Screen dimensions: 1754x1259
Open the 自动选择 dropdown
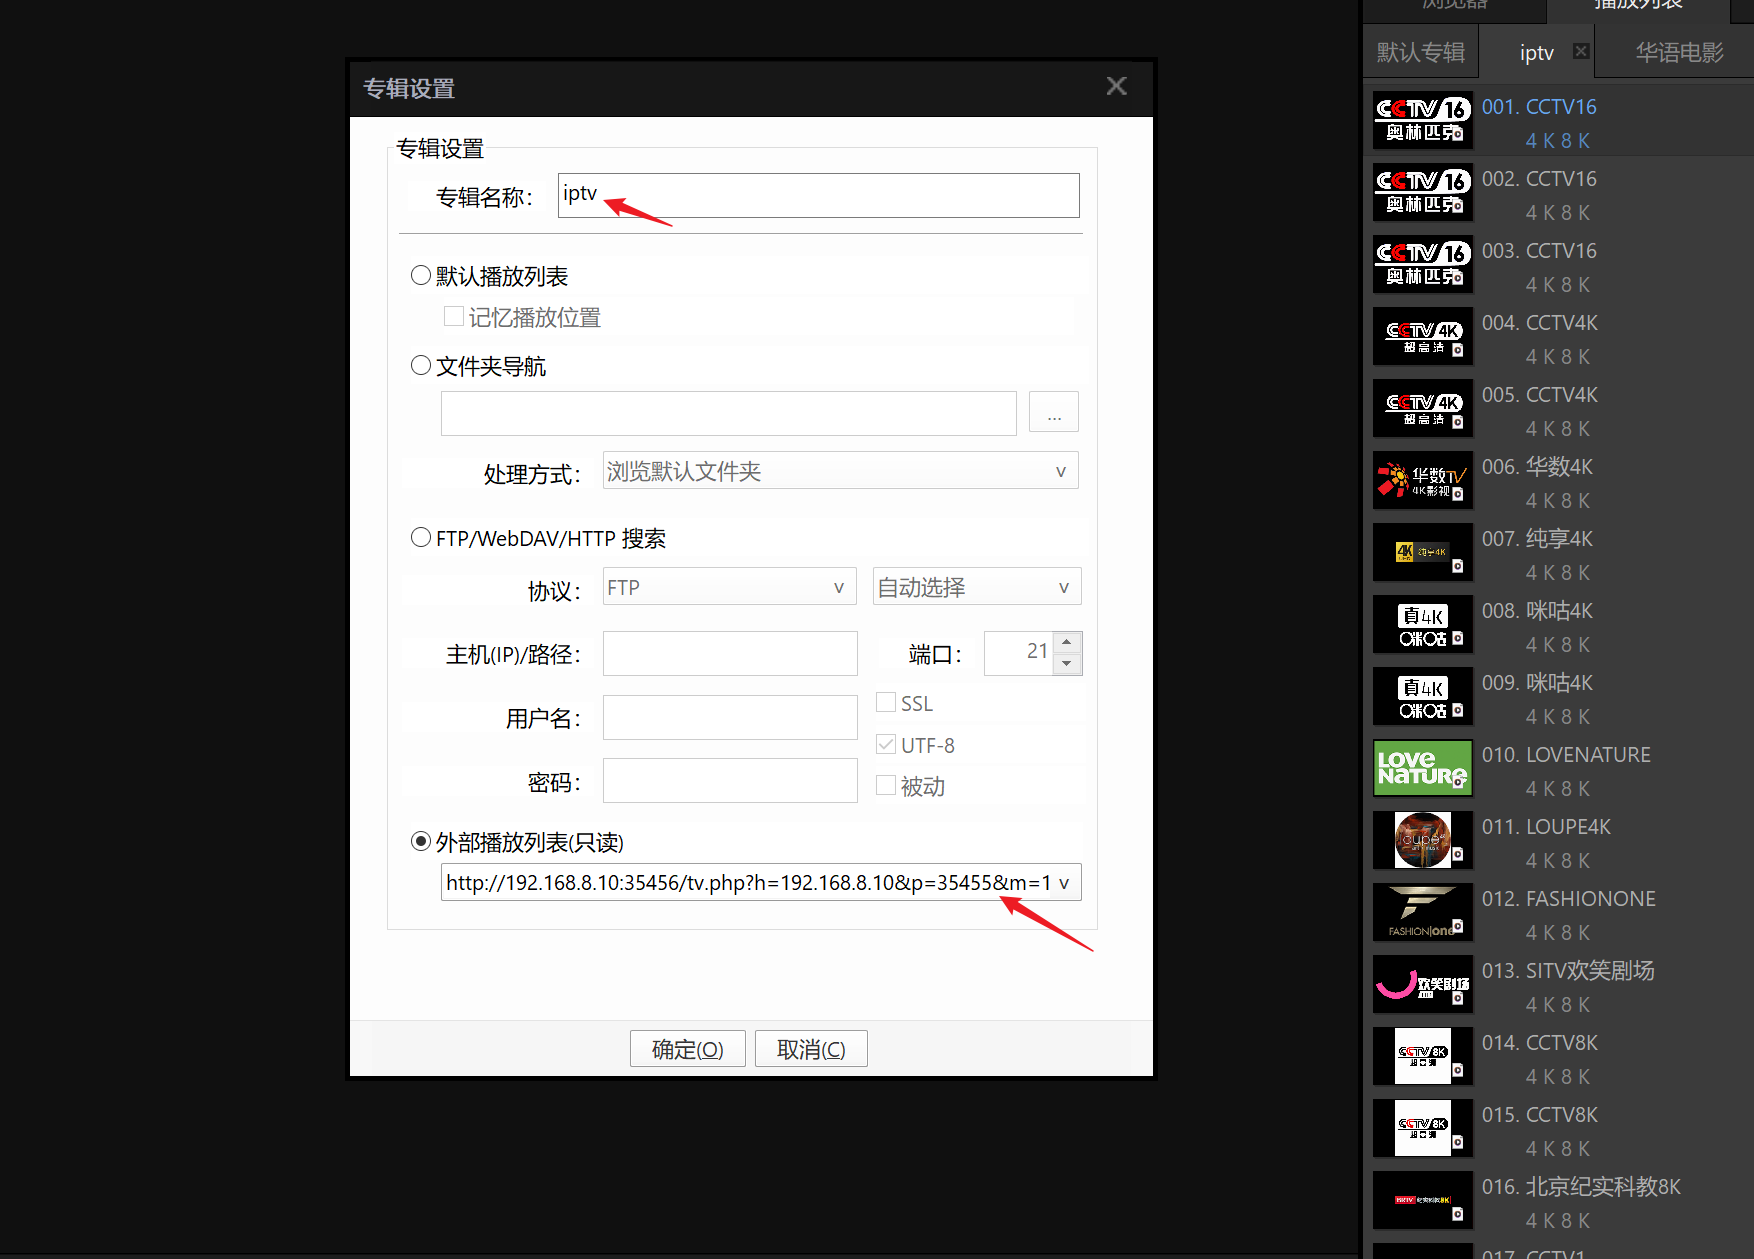point(977,587)
